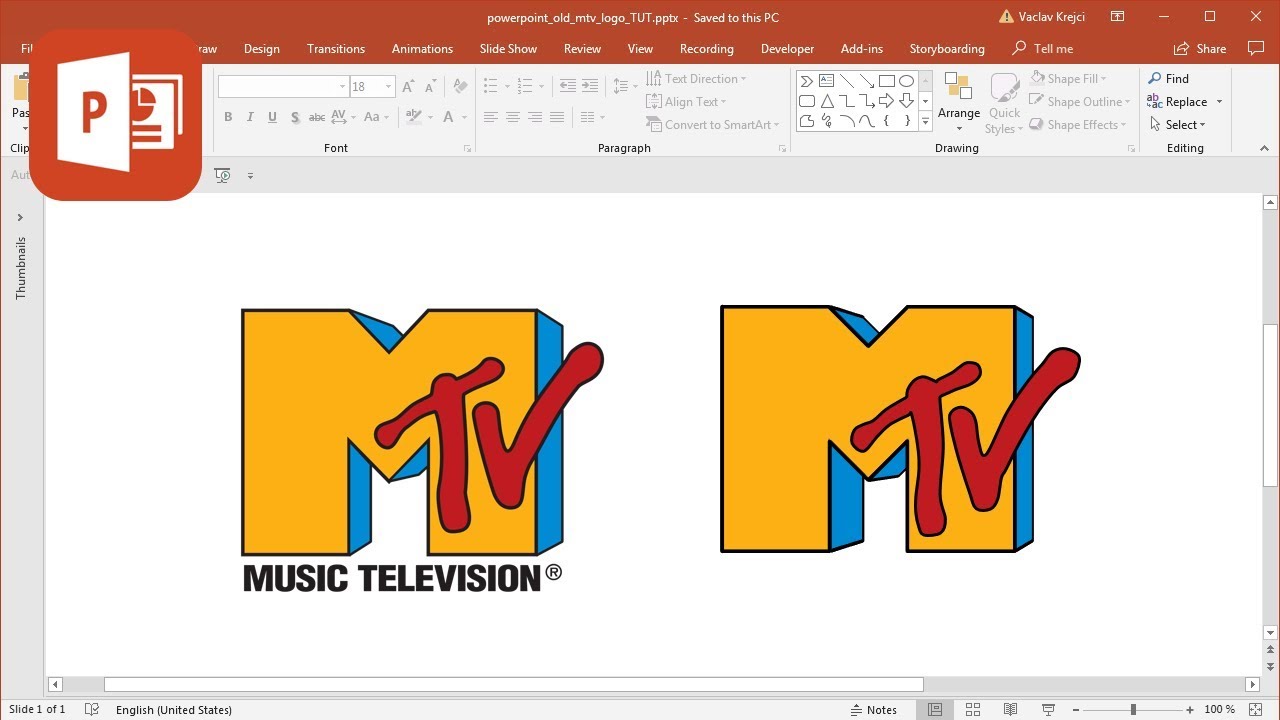Open Text Direction dropdown
This screenshot has height=720, width=1280.
coord(697,79)
